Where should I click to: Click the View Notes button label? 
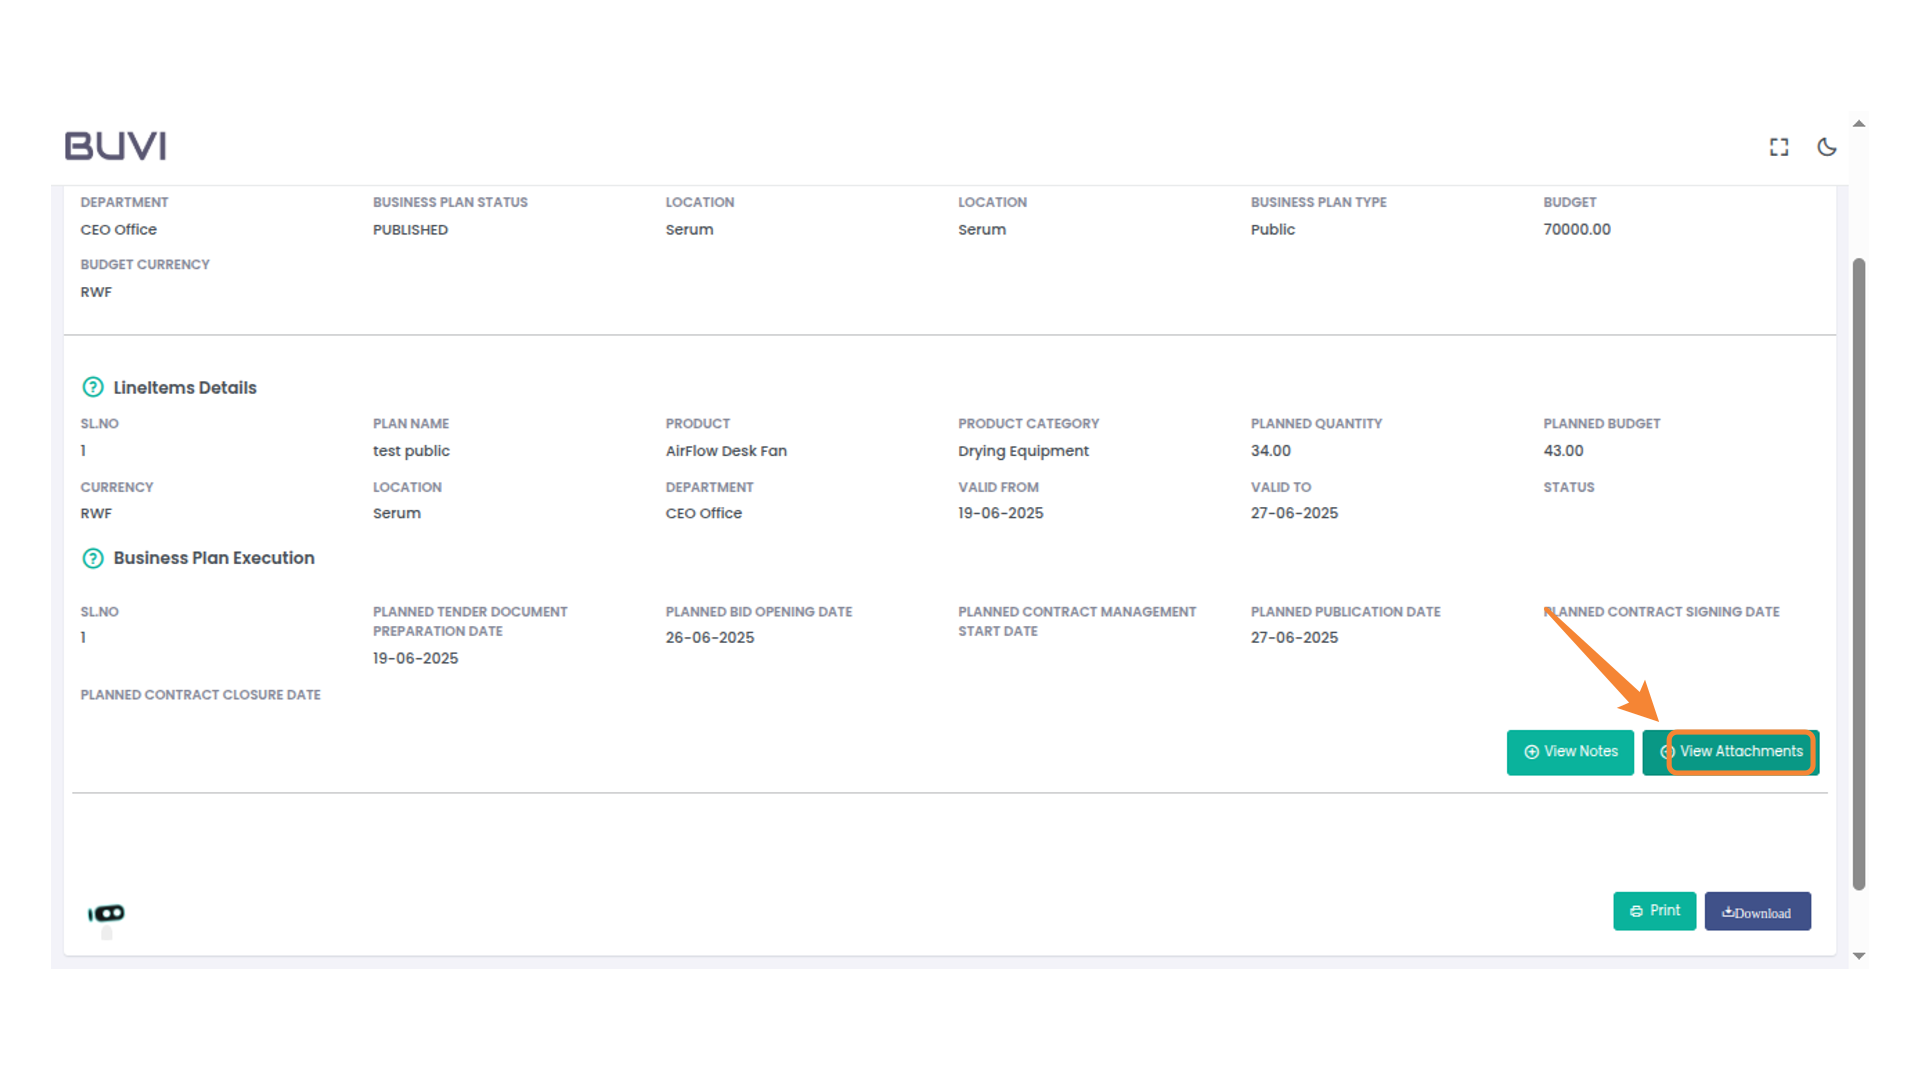click(1580, 752)
